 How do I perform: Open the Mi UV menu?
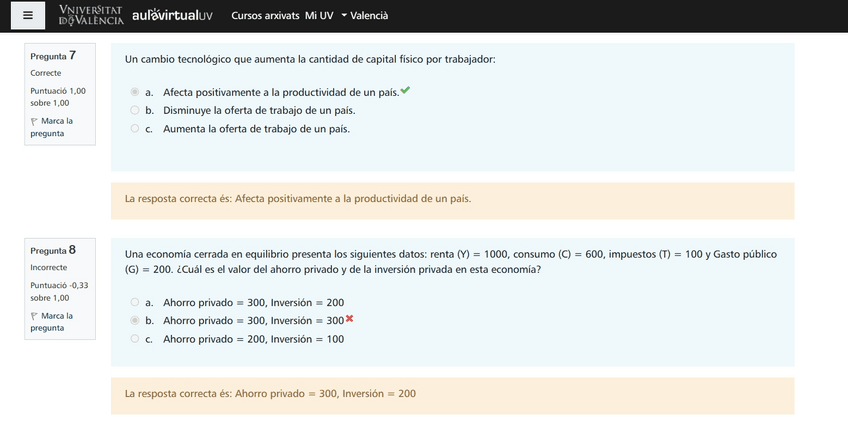pos(319,16)
